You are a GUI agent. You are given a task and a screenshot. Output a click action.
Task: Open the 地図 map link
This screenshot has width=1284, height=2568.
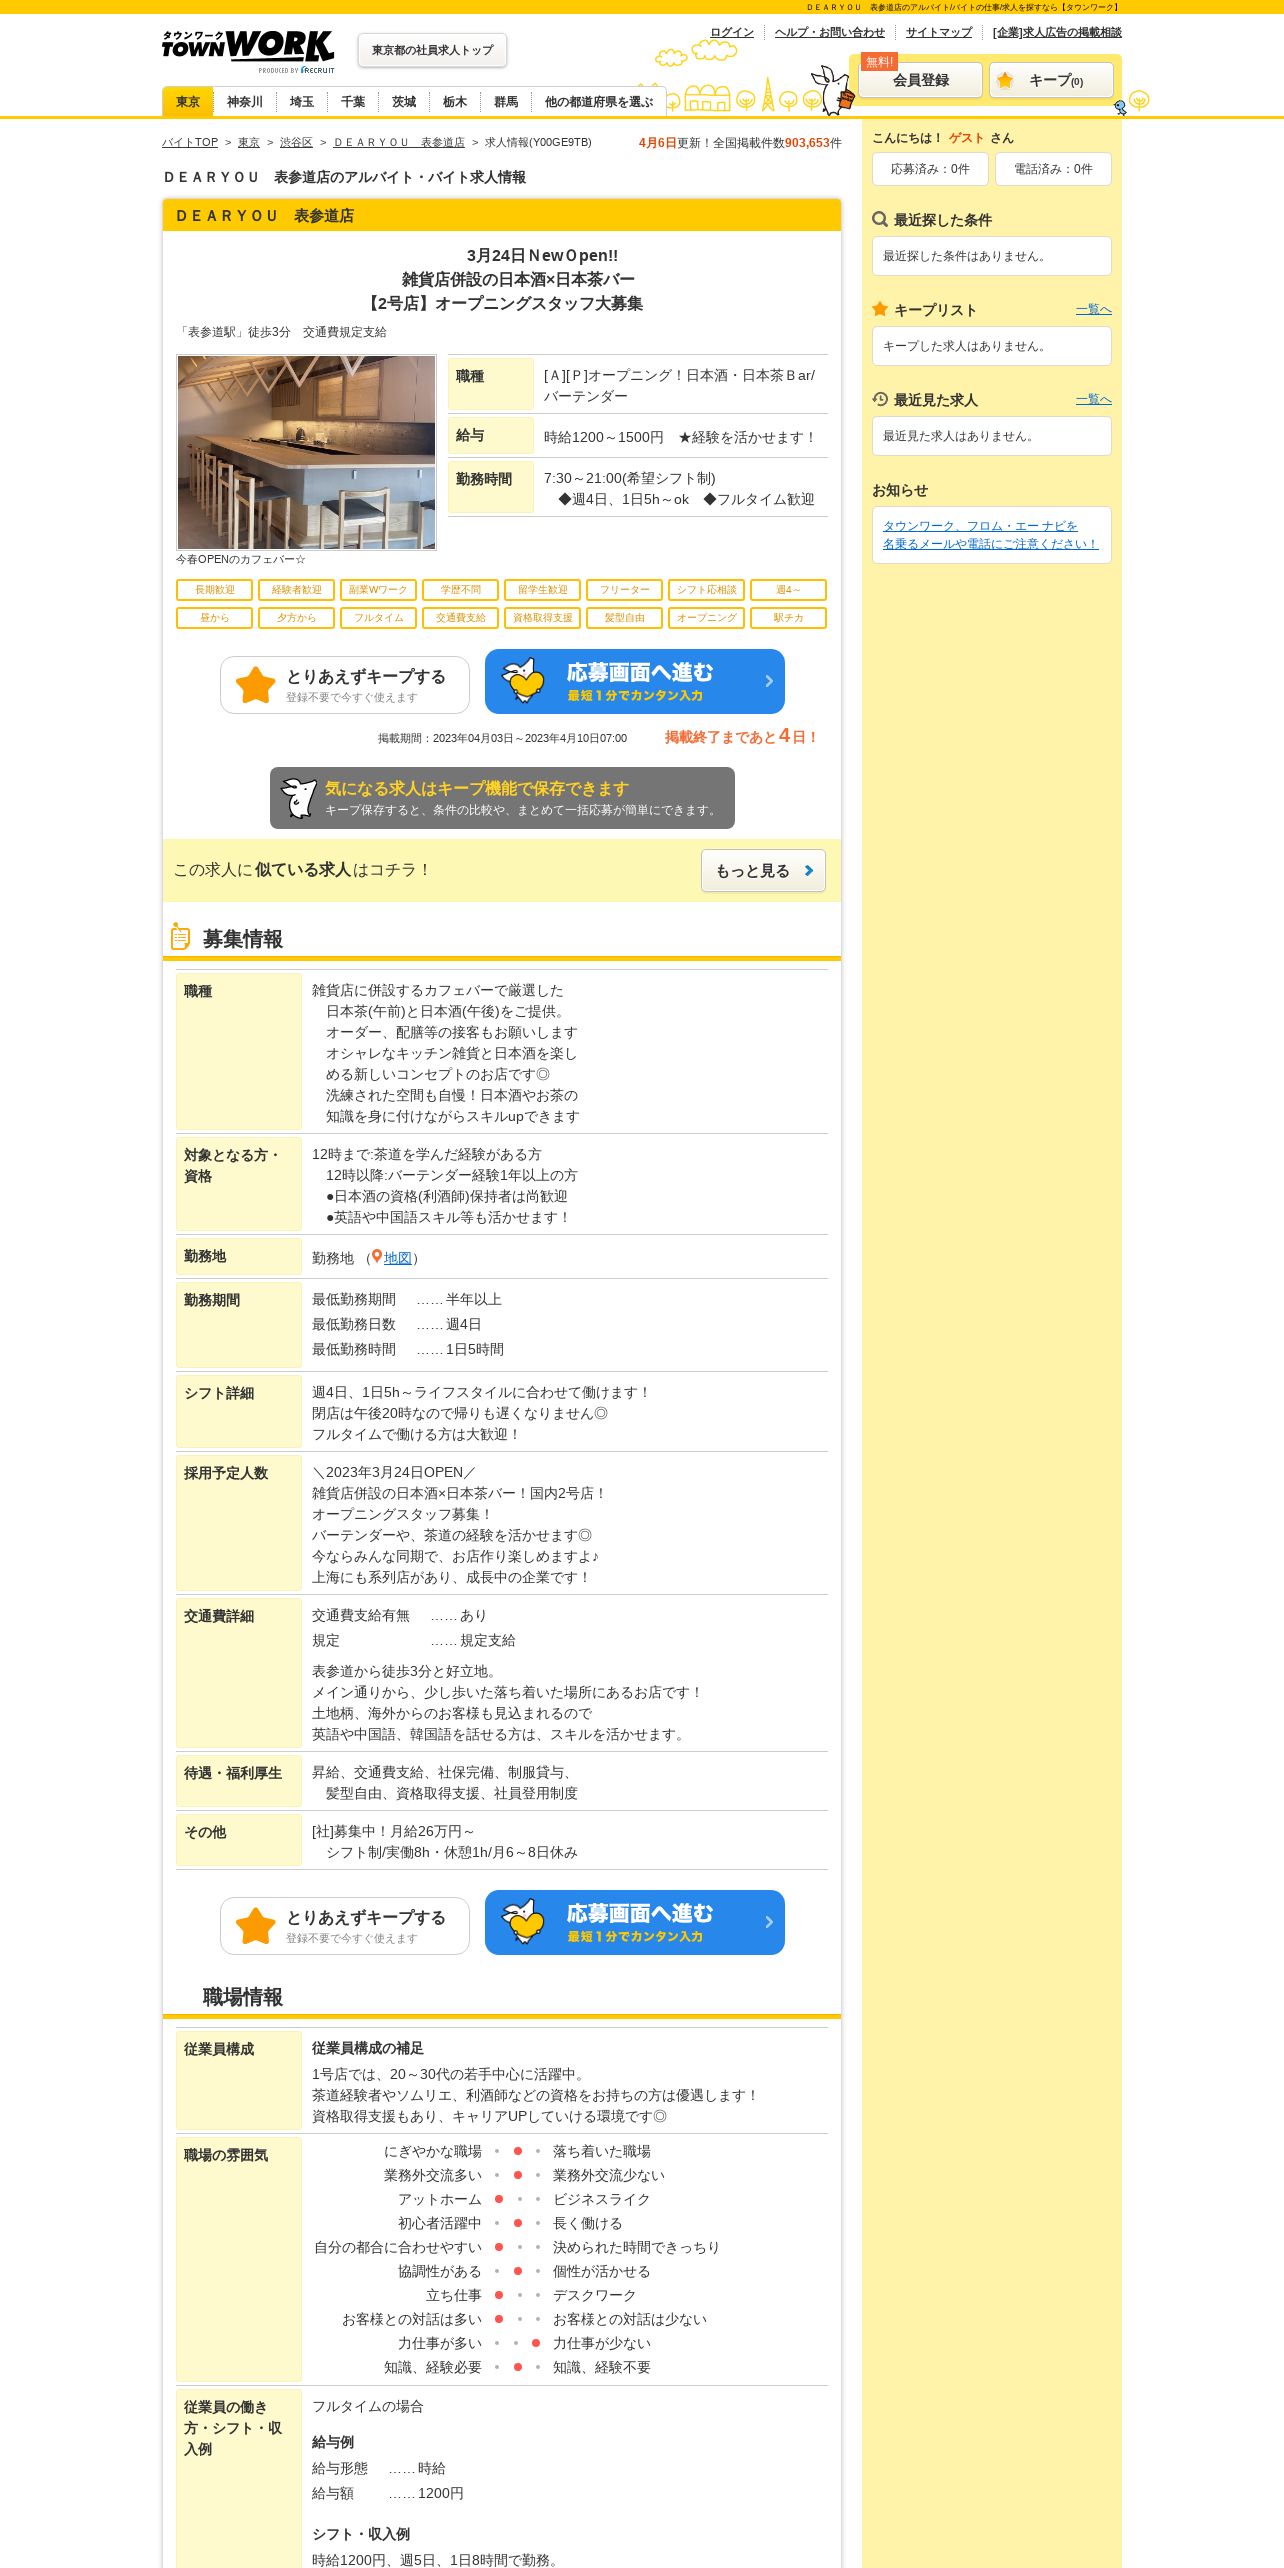pos(398,1258)
